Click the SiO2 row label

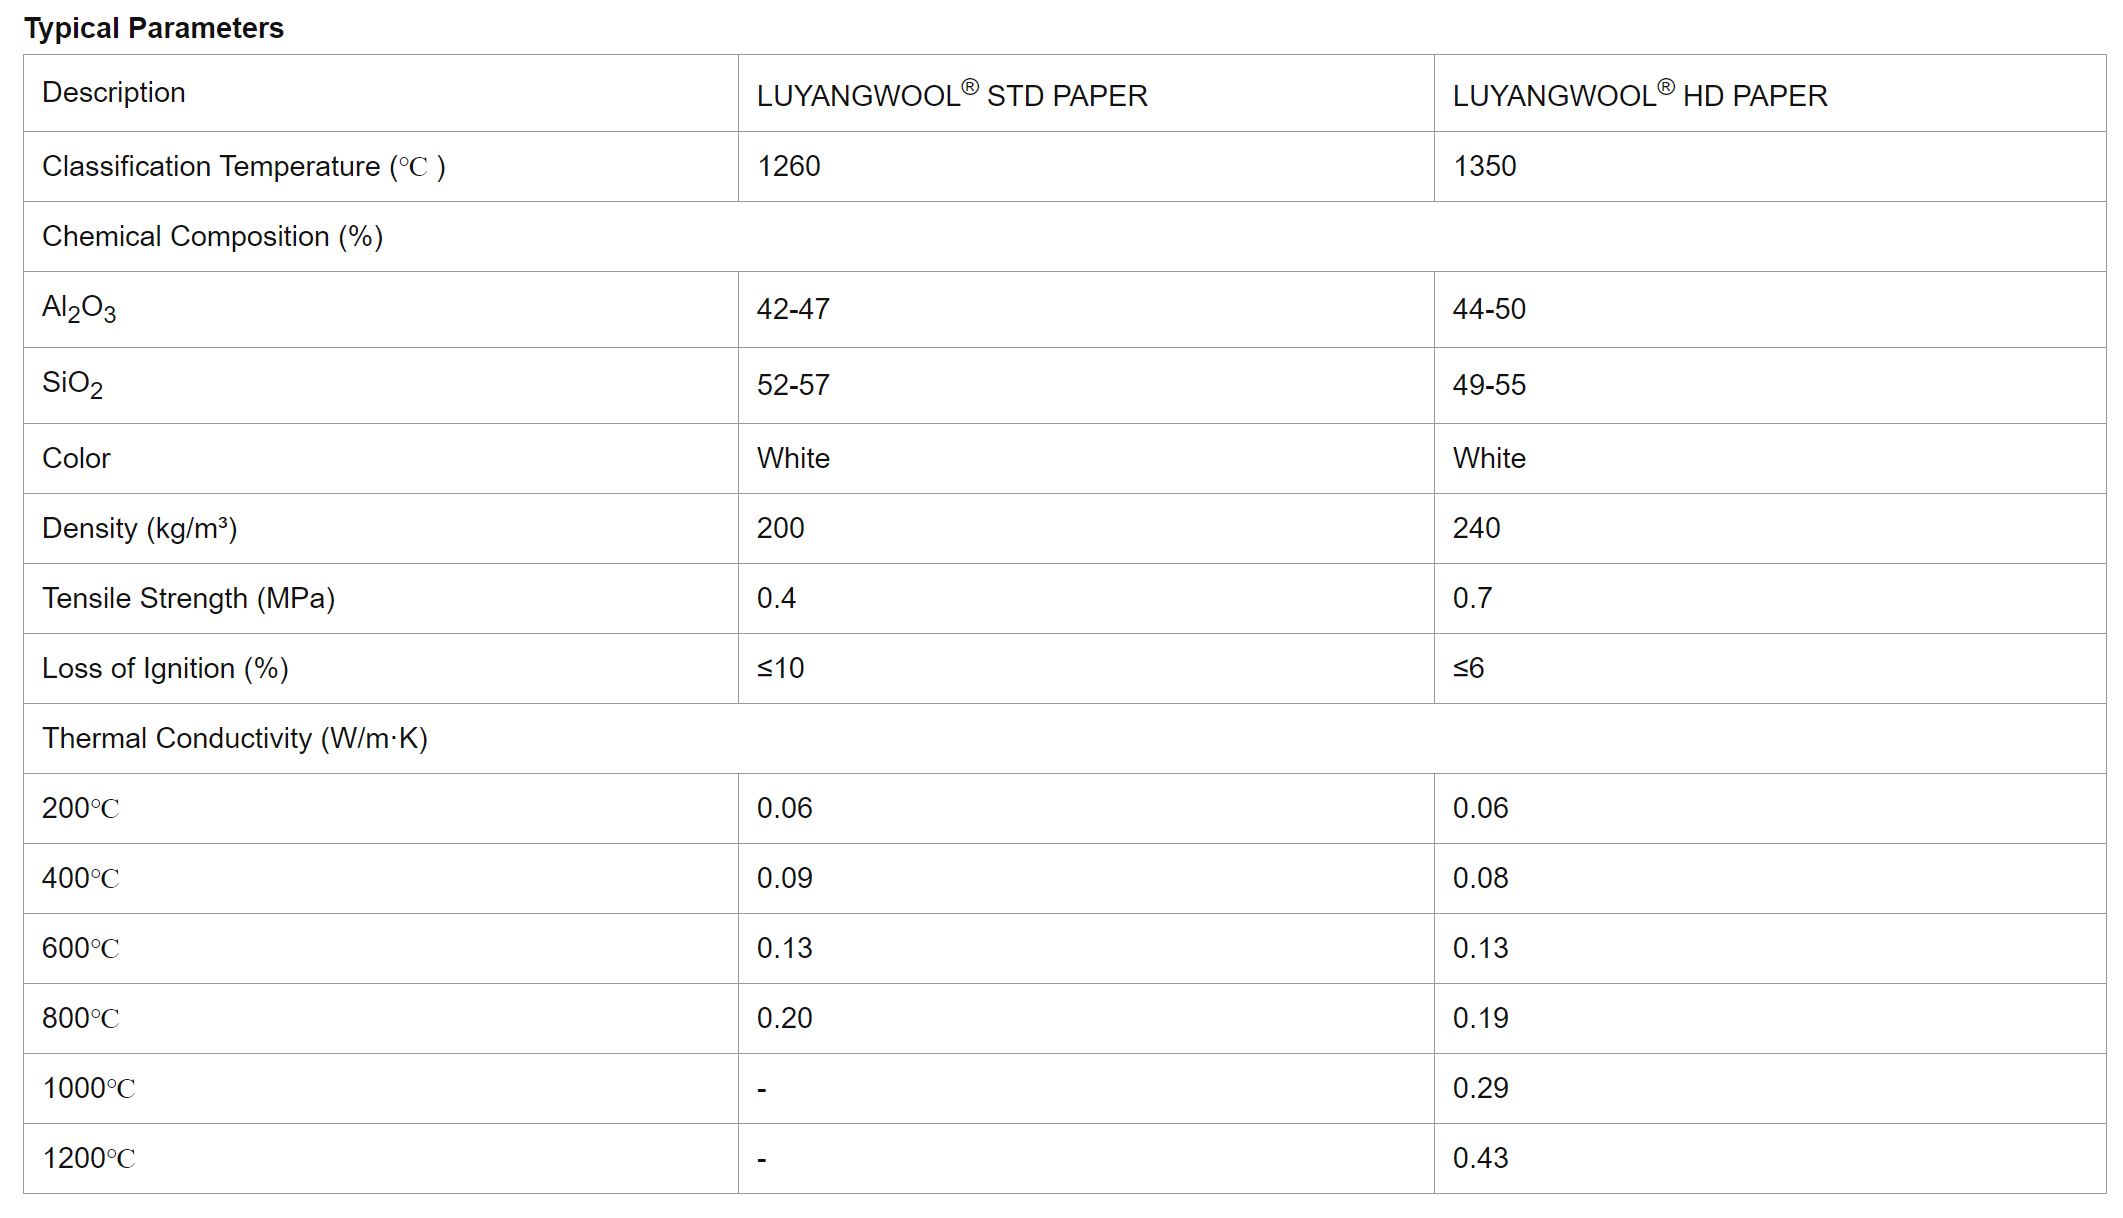coord(73,385)
